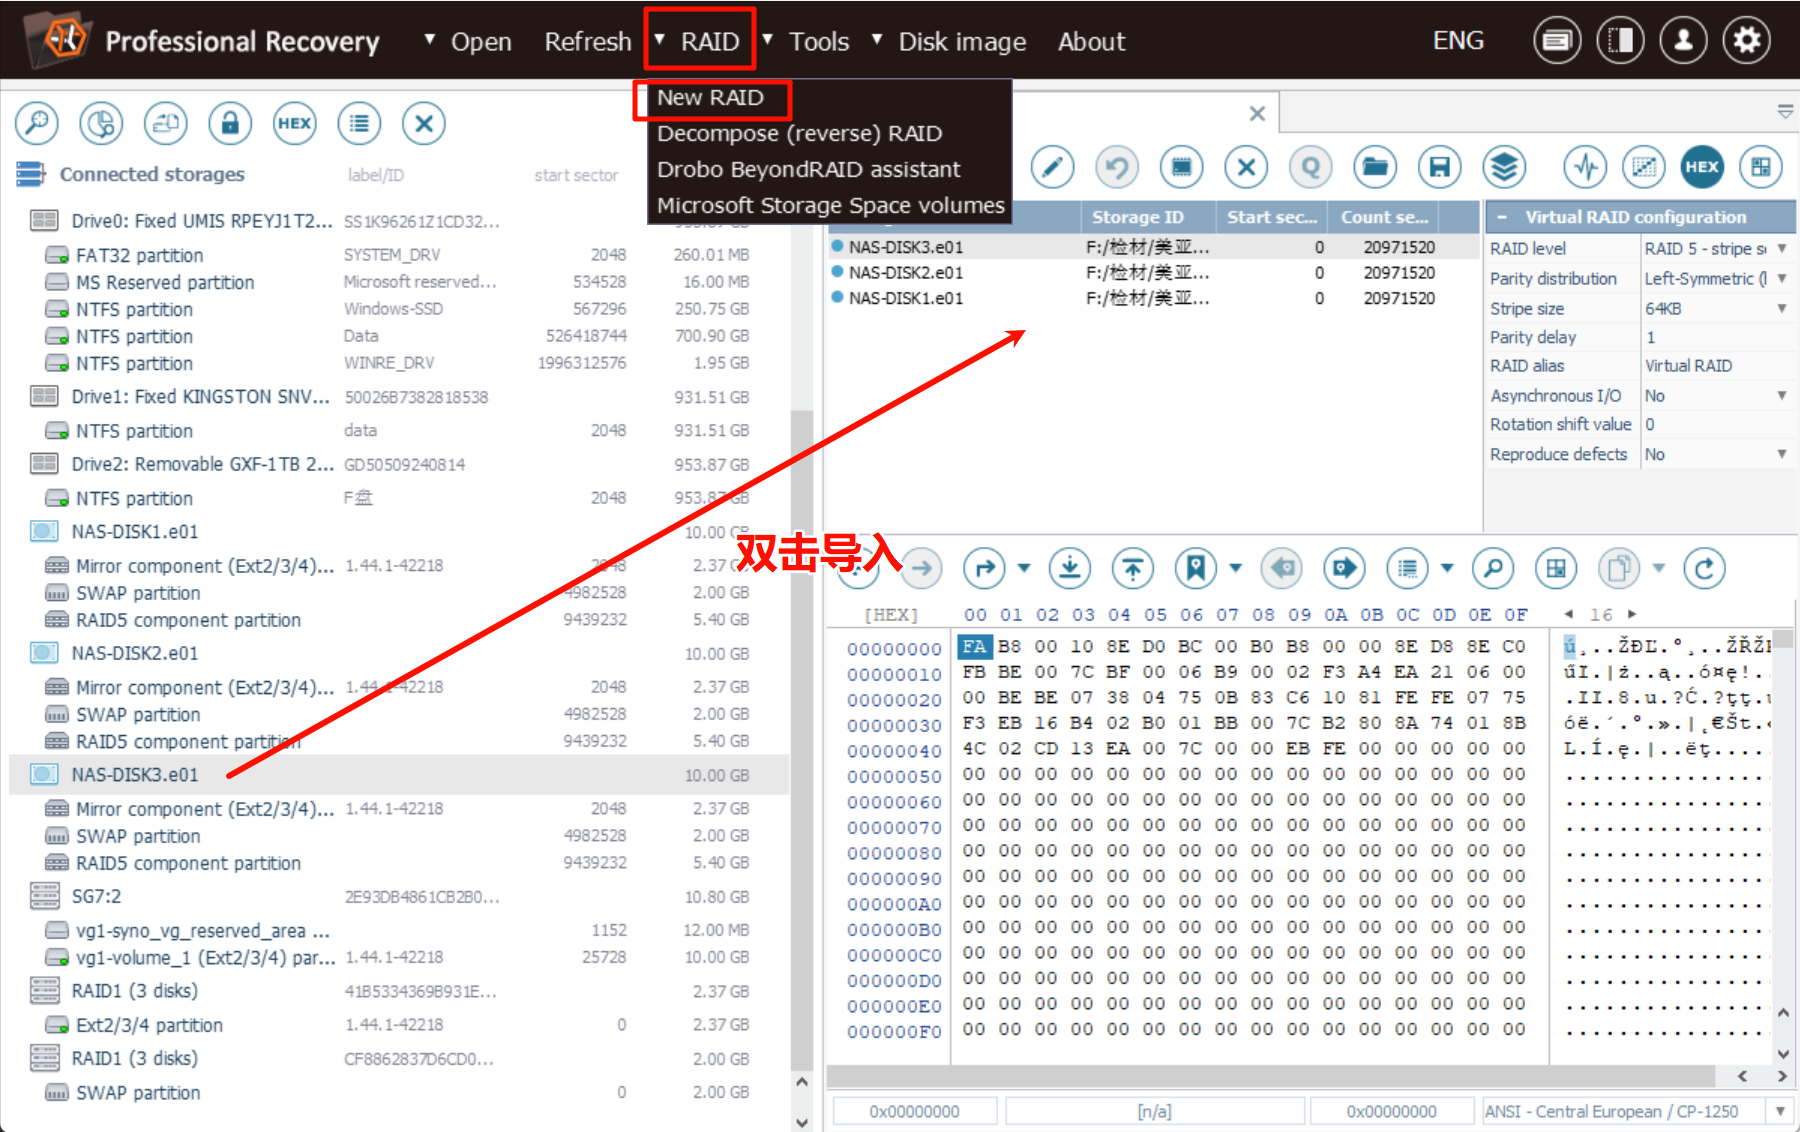
Task: Switch language via the ENG button
Action: [1457, 41]
